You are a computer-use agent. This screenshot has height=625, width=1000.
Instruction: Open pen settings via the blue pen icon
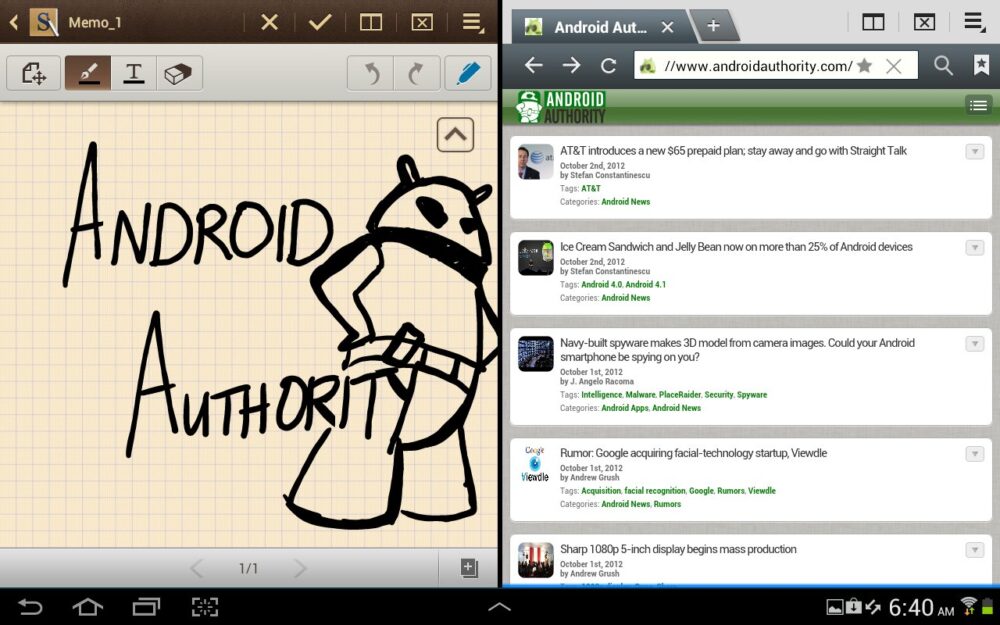coord(467,72)
